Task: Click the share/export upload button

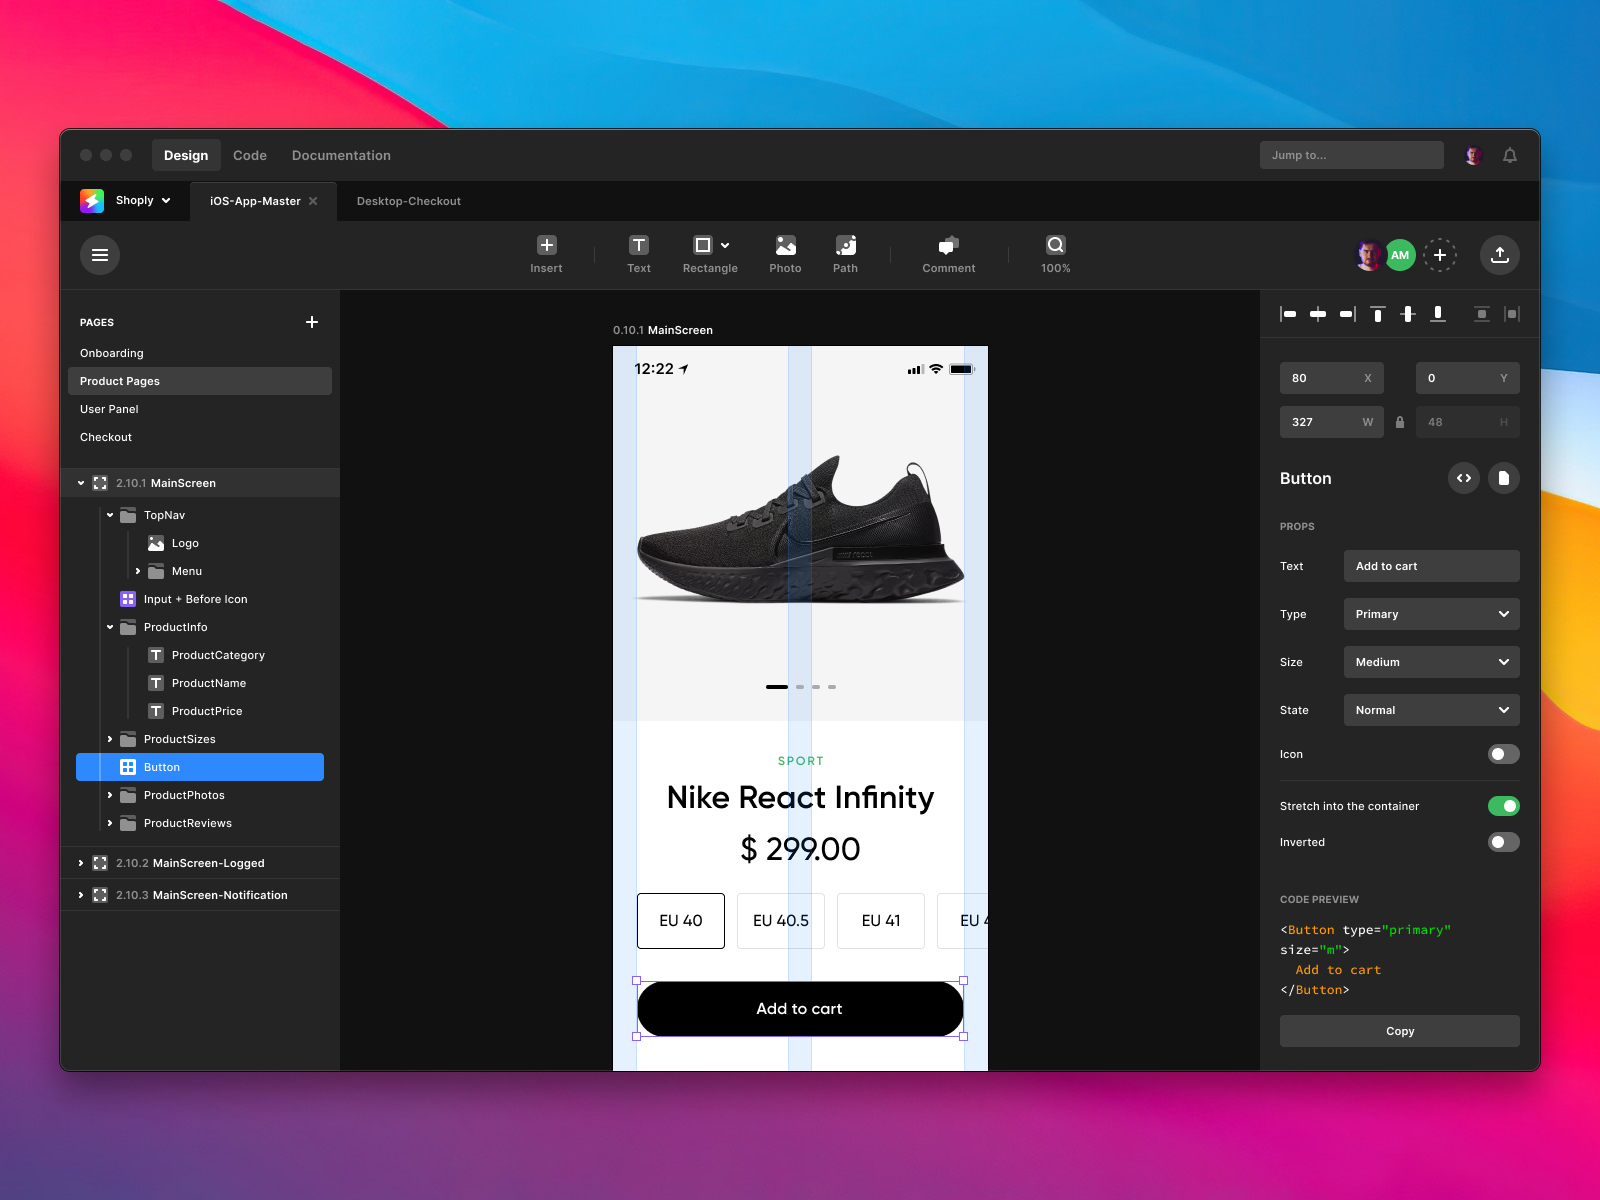Action: (1500, 255)
